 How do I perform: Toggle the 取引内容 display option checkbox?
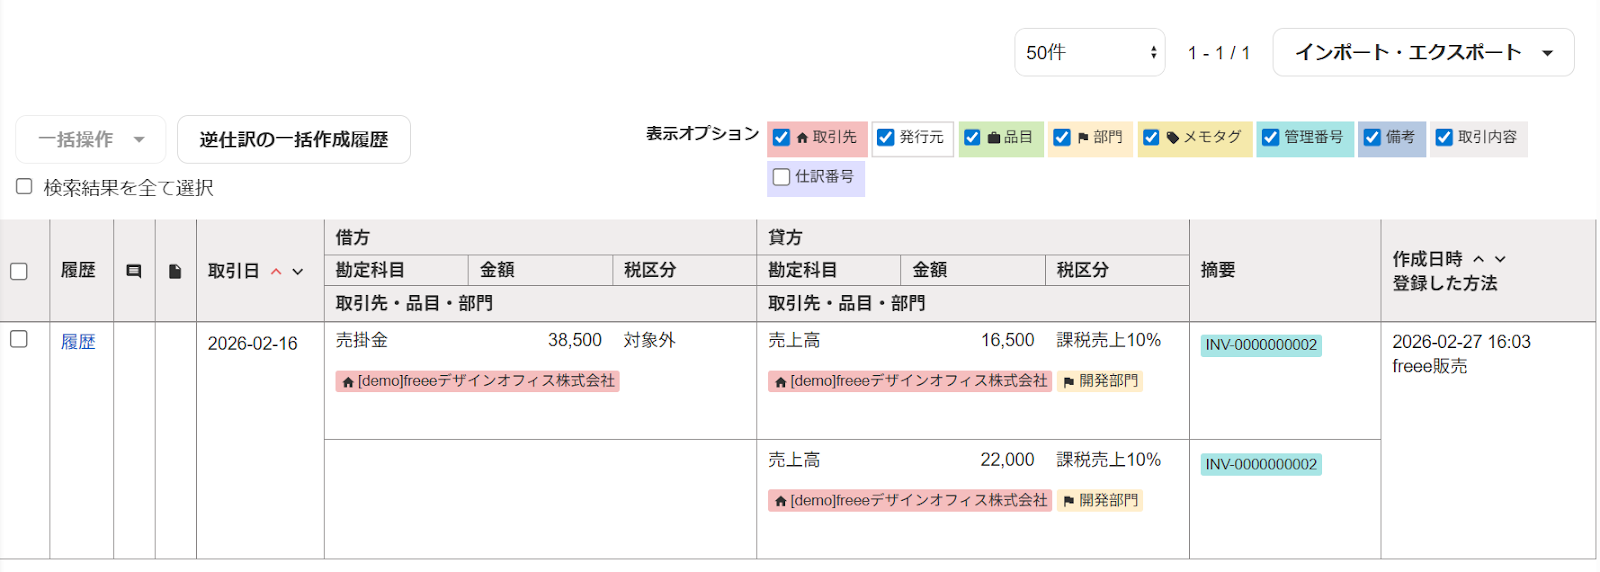tap(1444, 137)
